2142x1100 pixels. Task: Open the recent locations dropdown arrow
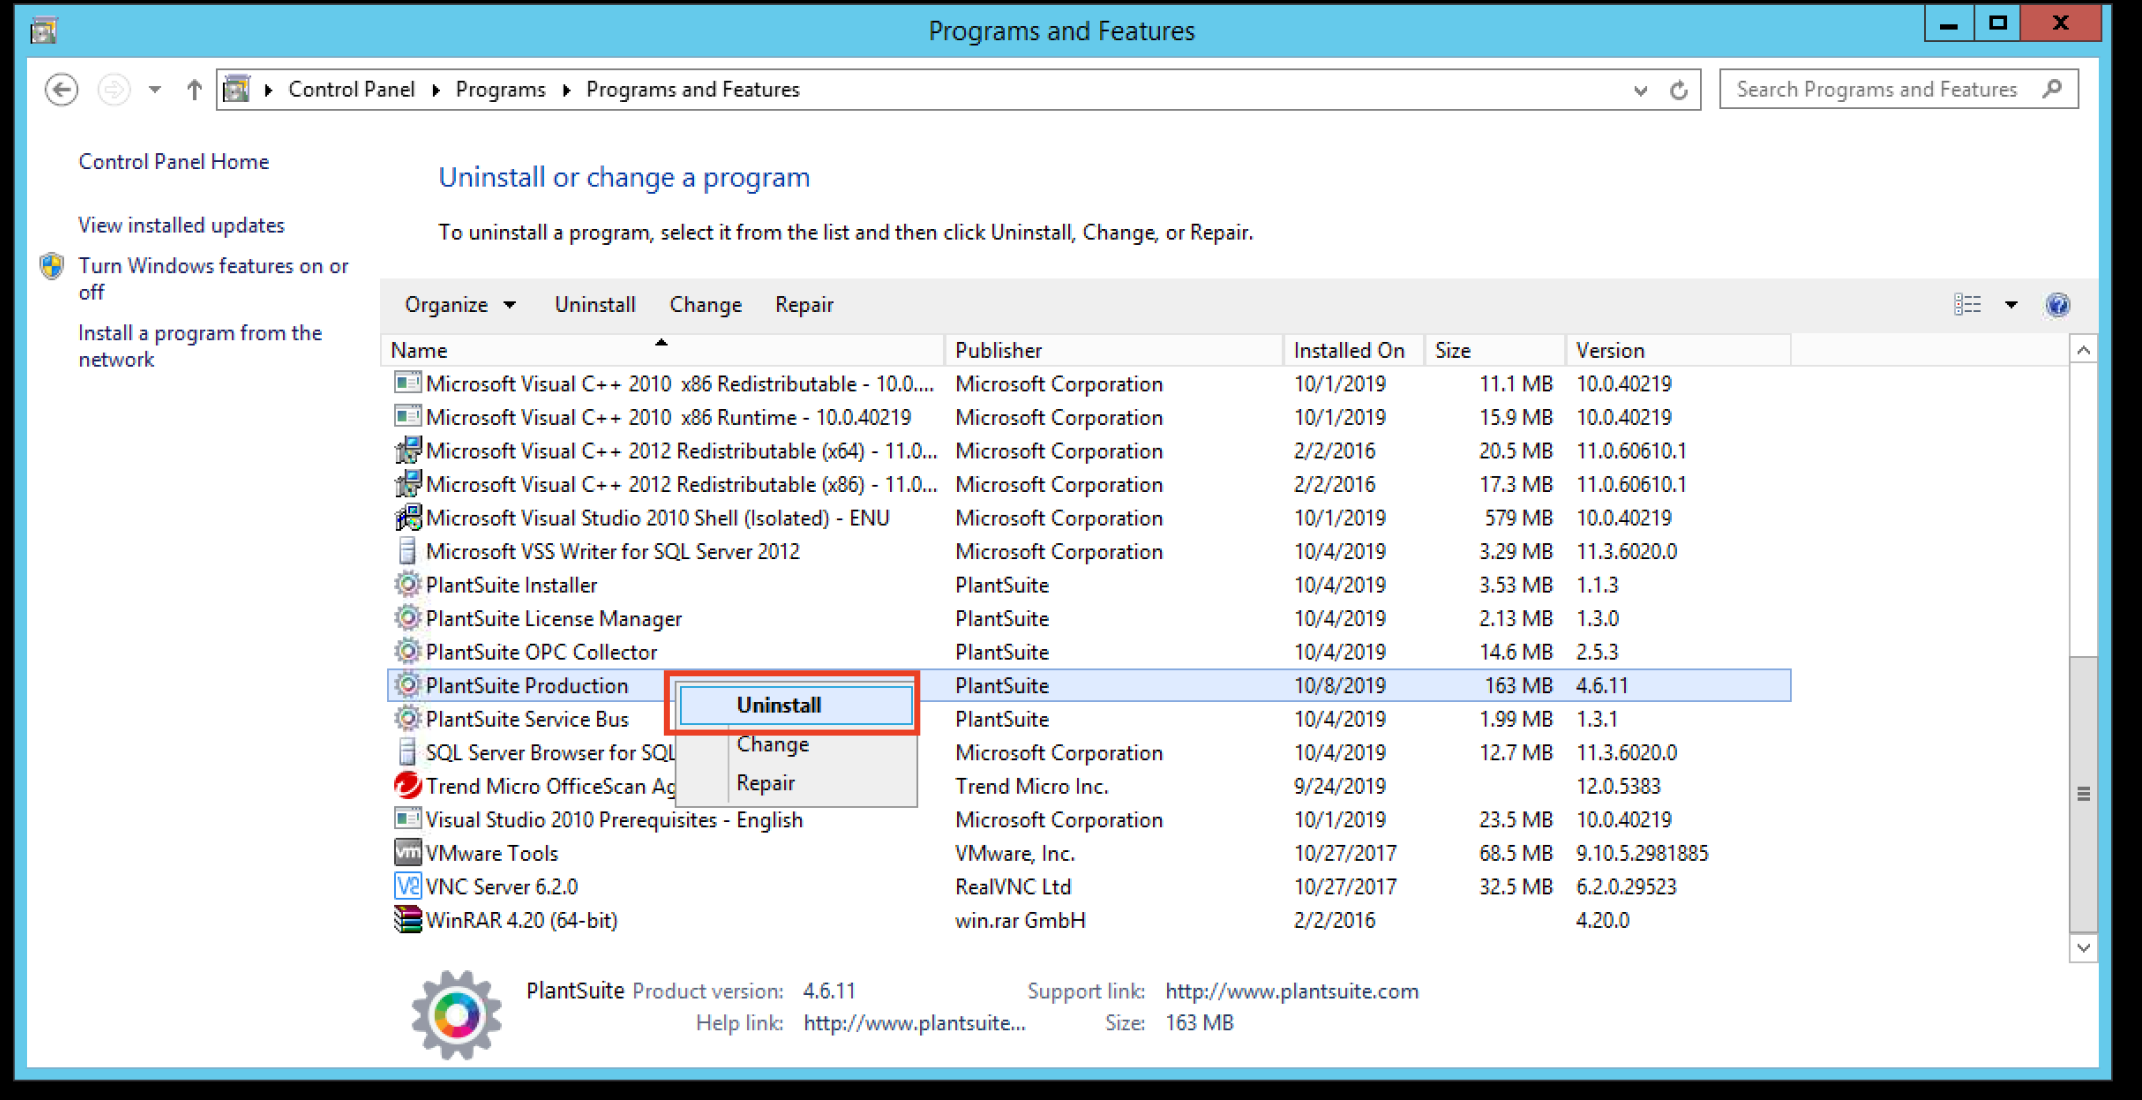[155, 90]
